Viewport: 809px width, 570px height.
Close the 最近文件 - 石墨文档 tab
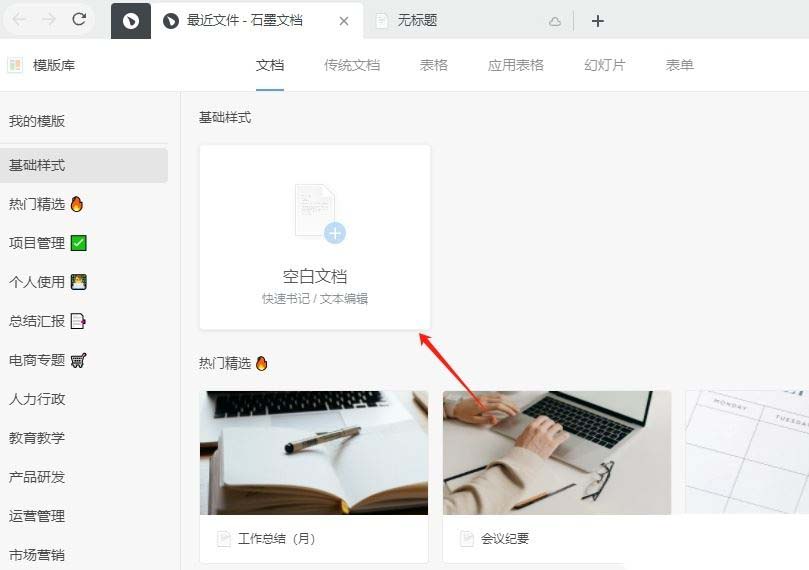tap(344, 21)
